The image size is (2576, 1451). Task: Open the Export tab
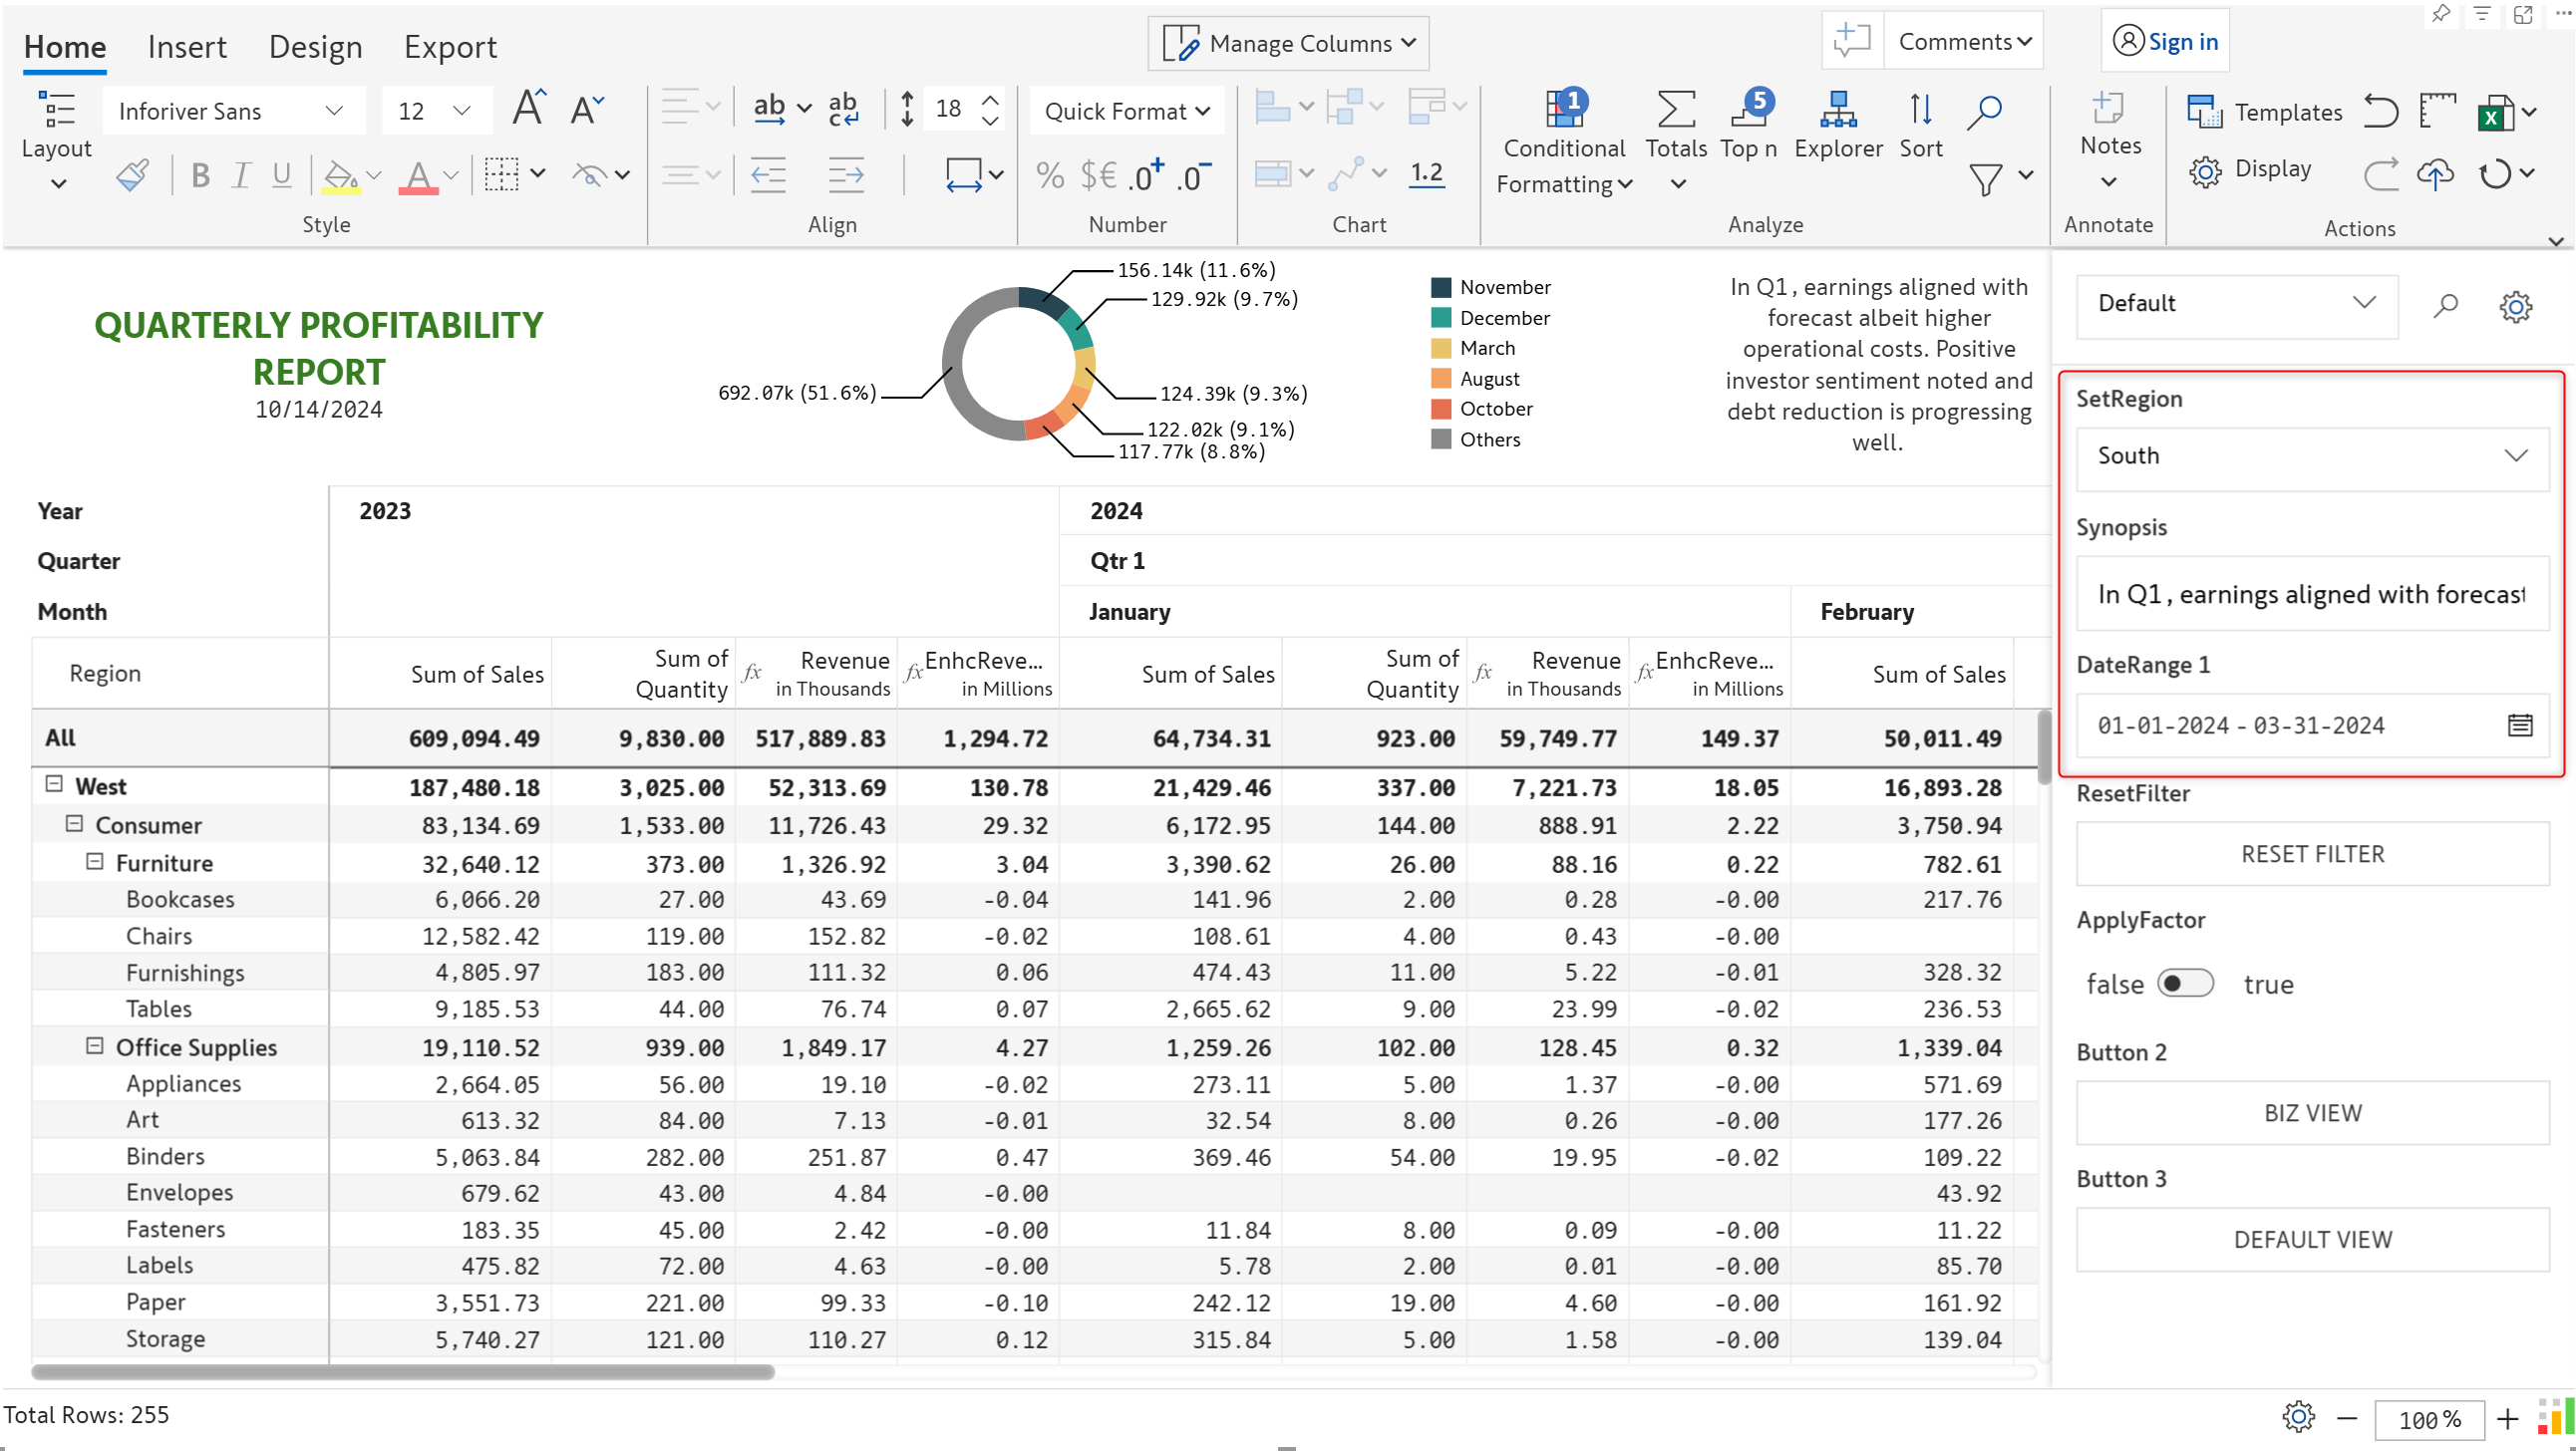tap(449, 47)
